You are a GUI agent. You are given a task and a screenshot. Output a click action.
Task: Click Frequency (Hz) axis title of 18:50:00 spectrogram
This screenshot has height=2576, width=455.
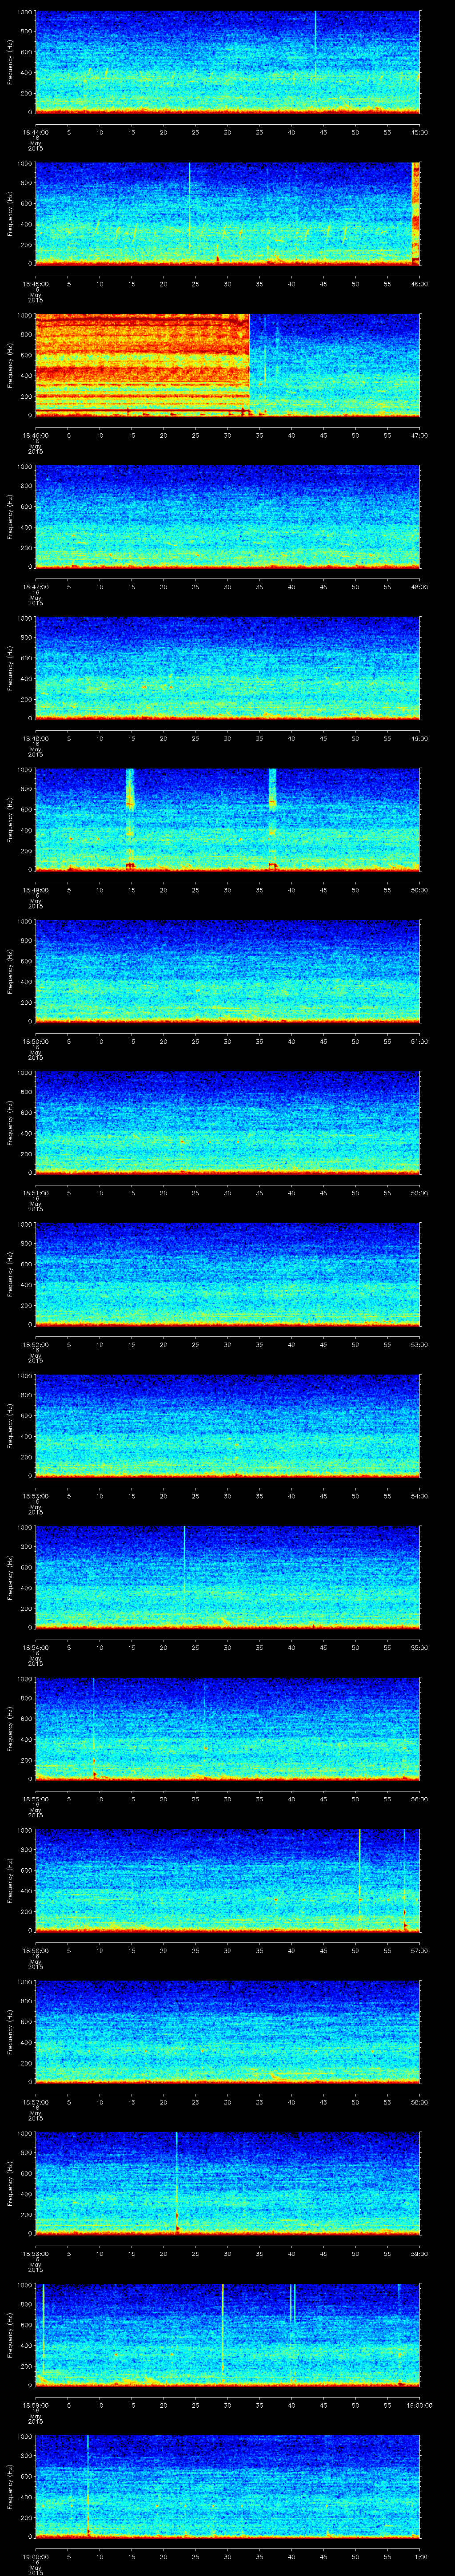(10, 971)
